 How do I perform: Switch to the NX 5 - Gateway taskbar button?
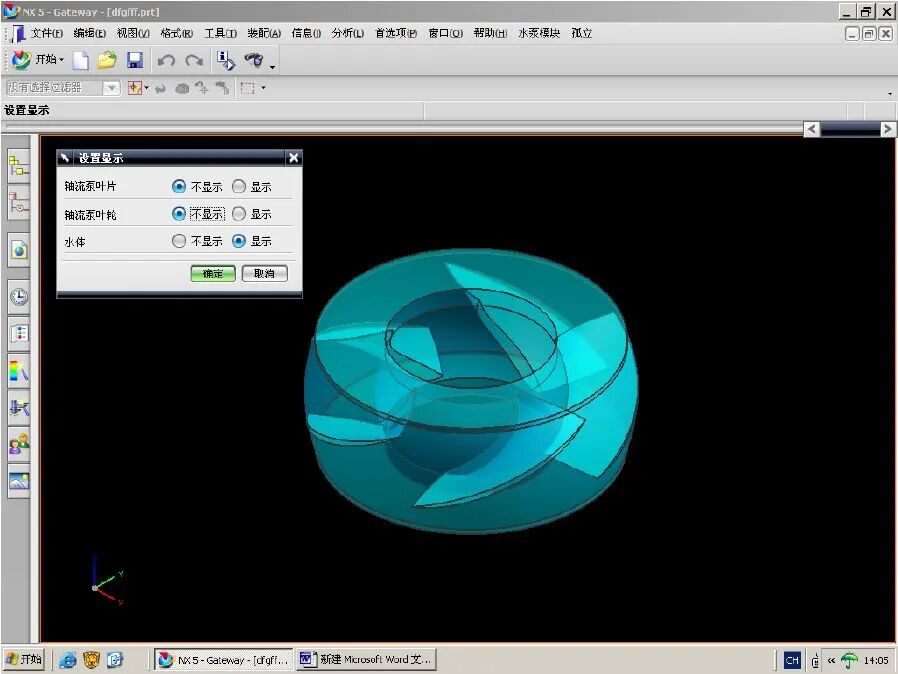click(x=224, y=660)
